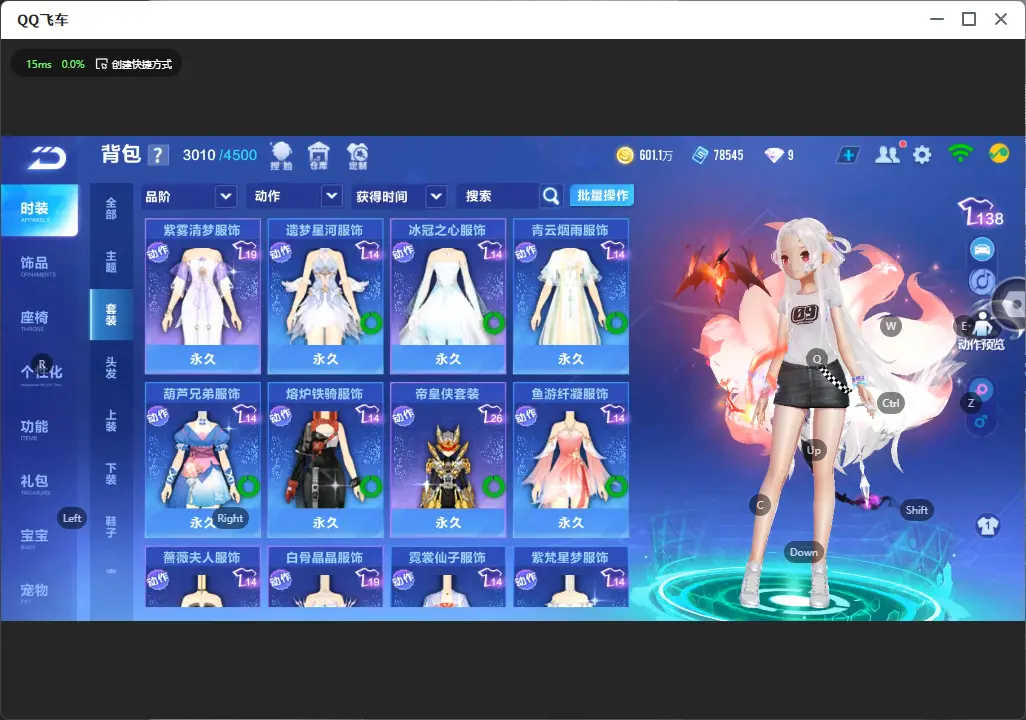
Task: Click the 批量操作 batch operation button
Action: 602,196
